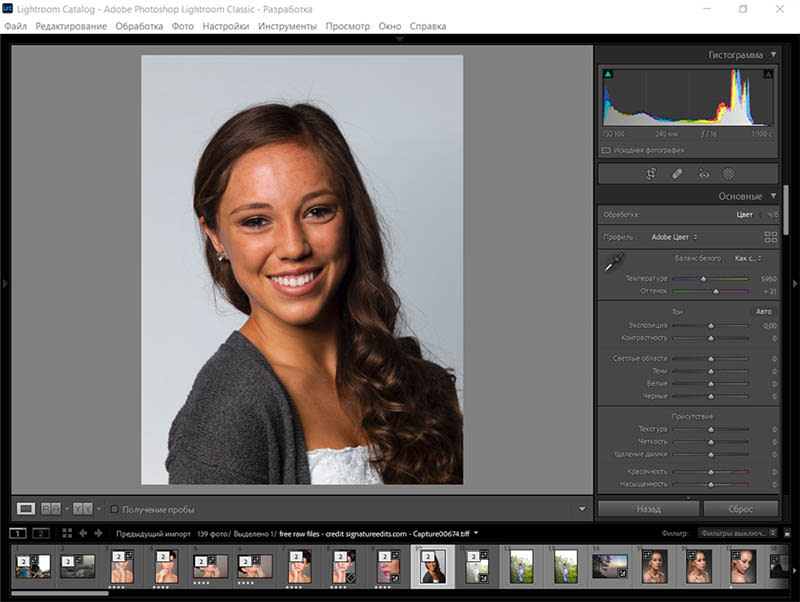Screen dimensions: 800x602
Task: Expand the left panel via edge arrow
Action: [5, 283]
